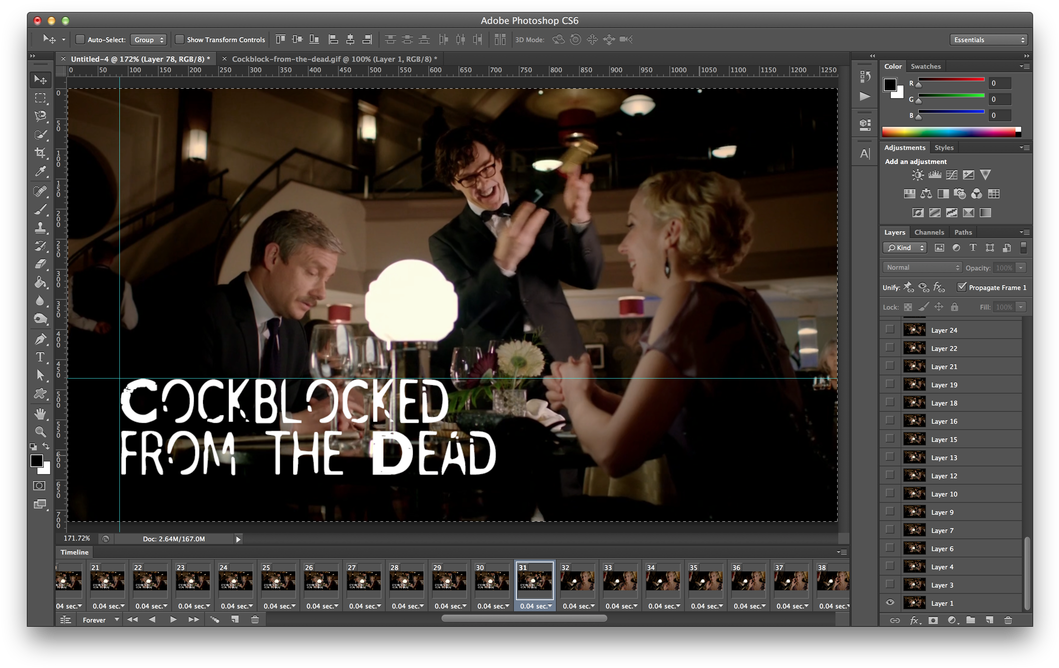This screenshot has height=668, width=1059.
Task: Select the Horizontal Type tool
Action: tap(40, 357)
